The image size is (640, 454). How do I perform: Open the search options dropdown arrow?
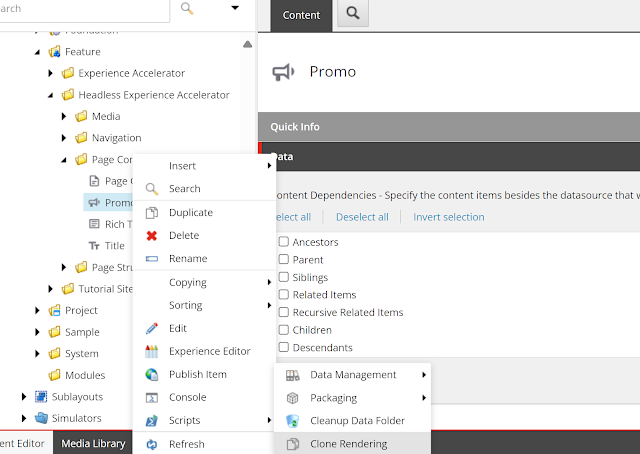click(x=235, y=8)
